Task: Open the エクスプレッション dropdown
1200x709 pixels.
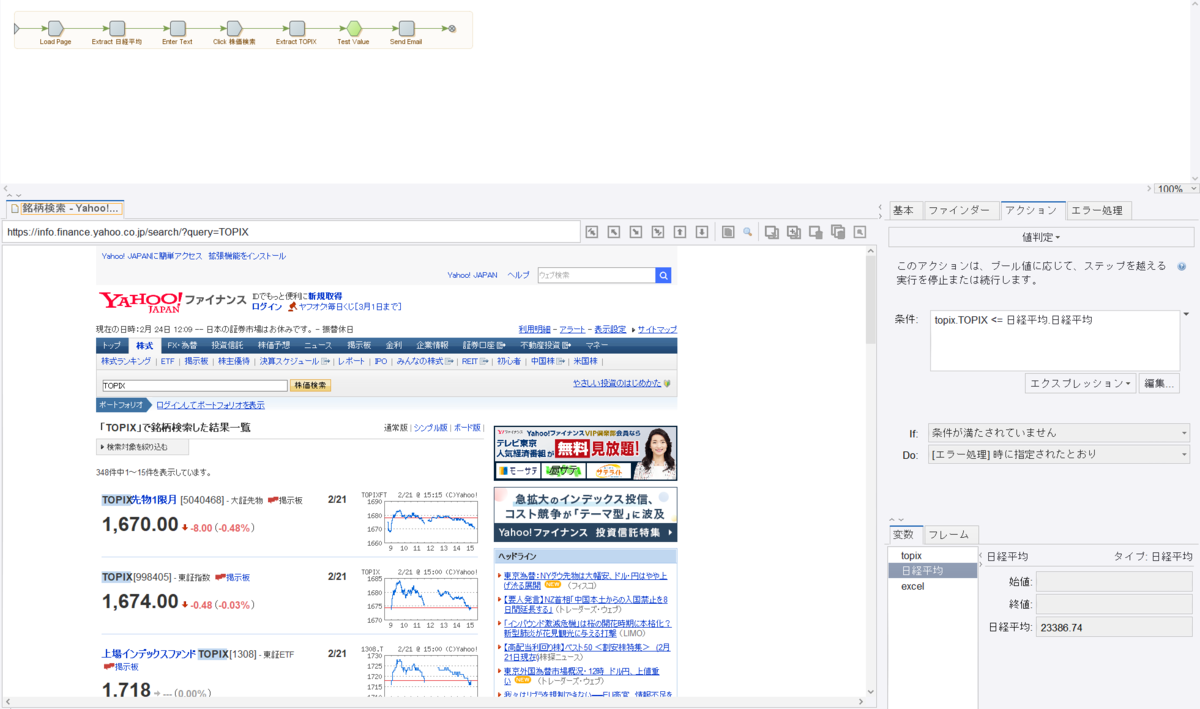Action: tap(1080, 383)
